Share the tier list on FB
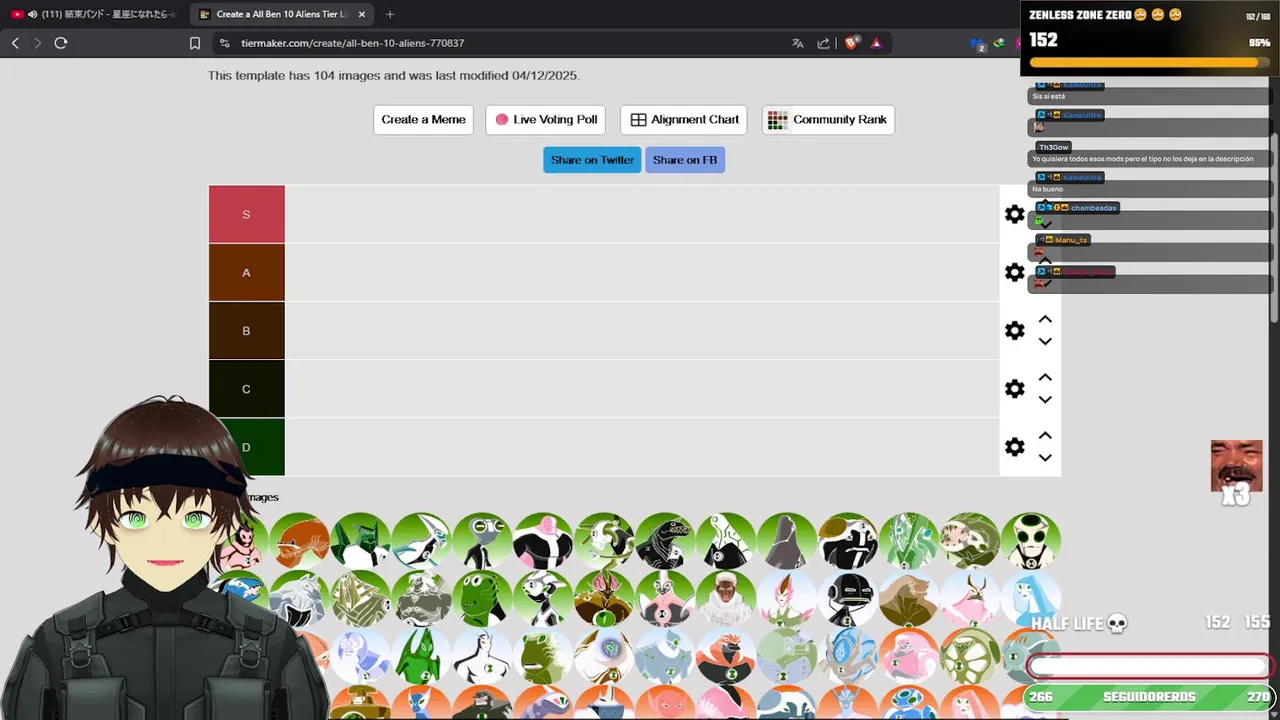The width and height of the screenshot is (1280, 720). pyautogui.click(x=685, y=160)
